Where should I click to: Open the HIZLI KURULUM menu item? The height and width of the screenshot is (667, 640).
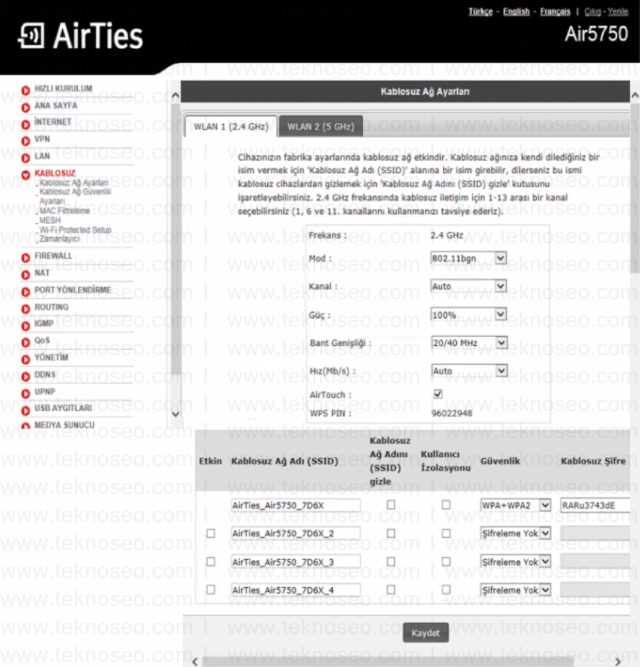pyautogui.click(x=63, y=88)
